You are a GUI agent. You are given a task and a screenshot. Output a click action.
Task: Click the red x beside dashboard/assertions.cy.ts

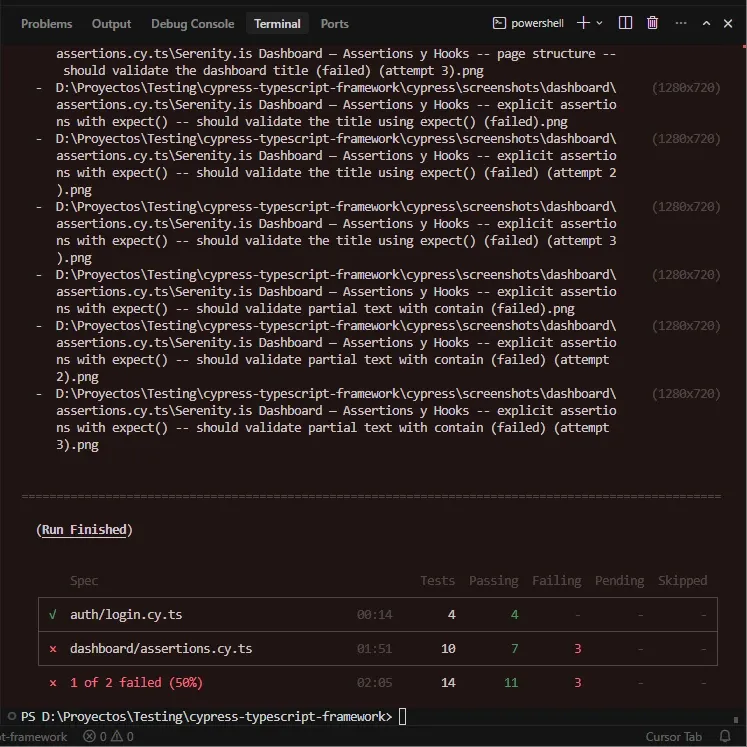(53, 648)
